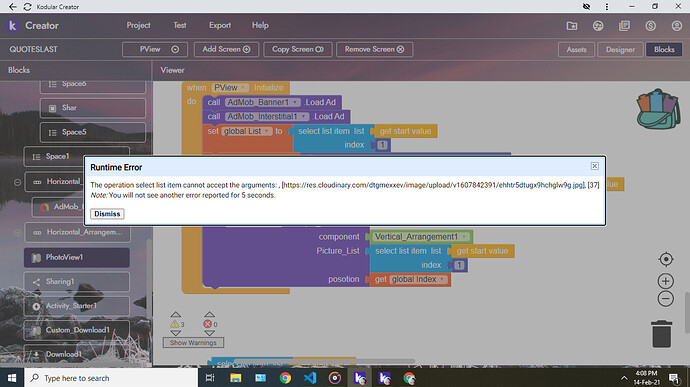Select the Sharing1 component
The width and height of the screenshot is (690, 387).
click(77, 282)
